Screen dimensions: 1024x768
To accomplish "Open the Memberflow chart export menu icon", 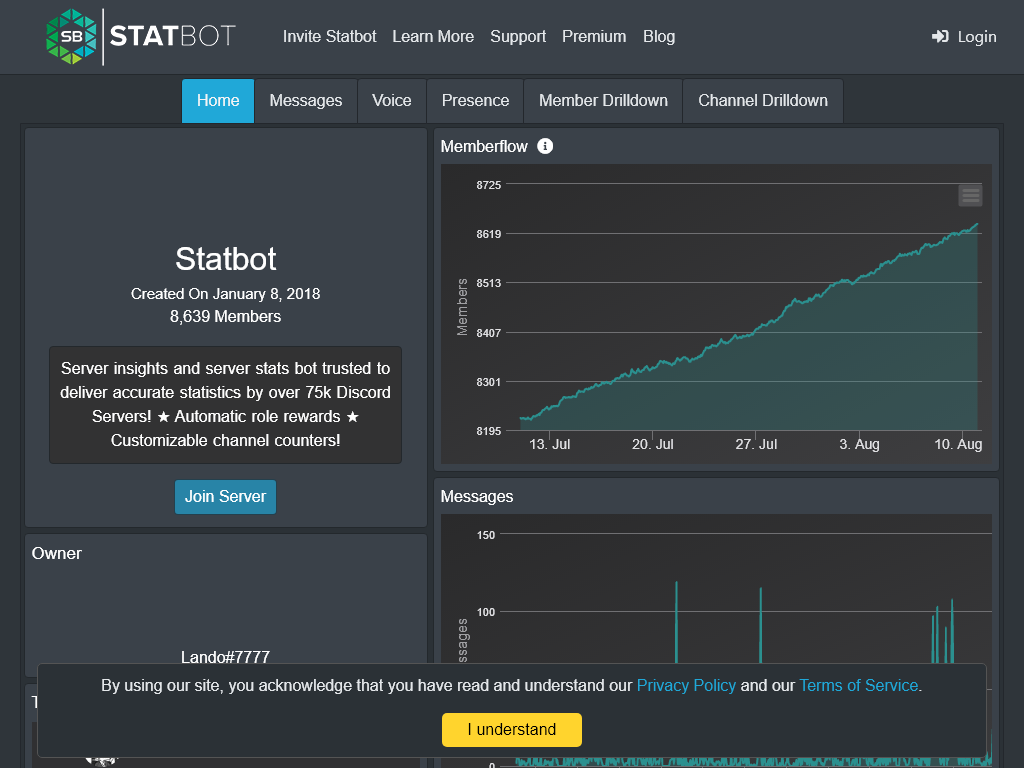I will [x=970, y=194].
